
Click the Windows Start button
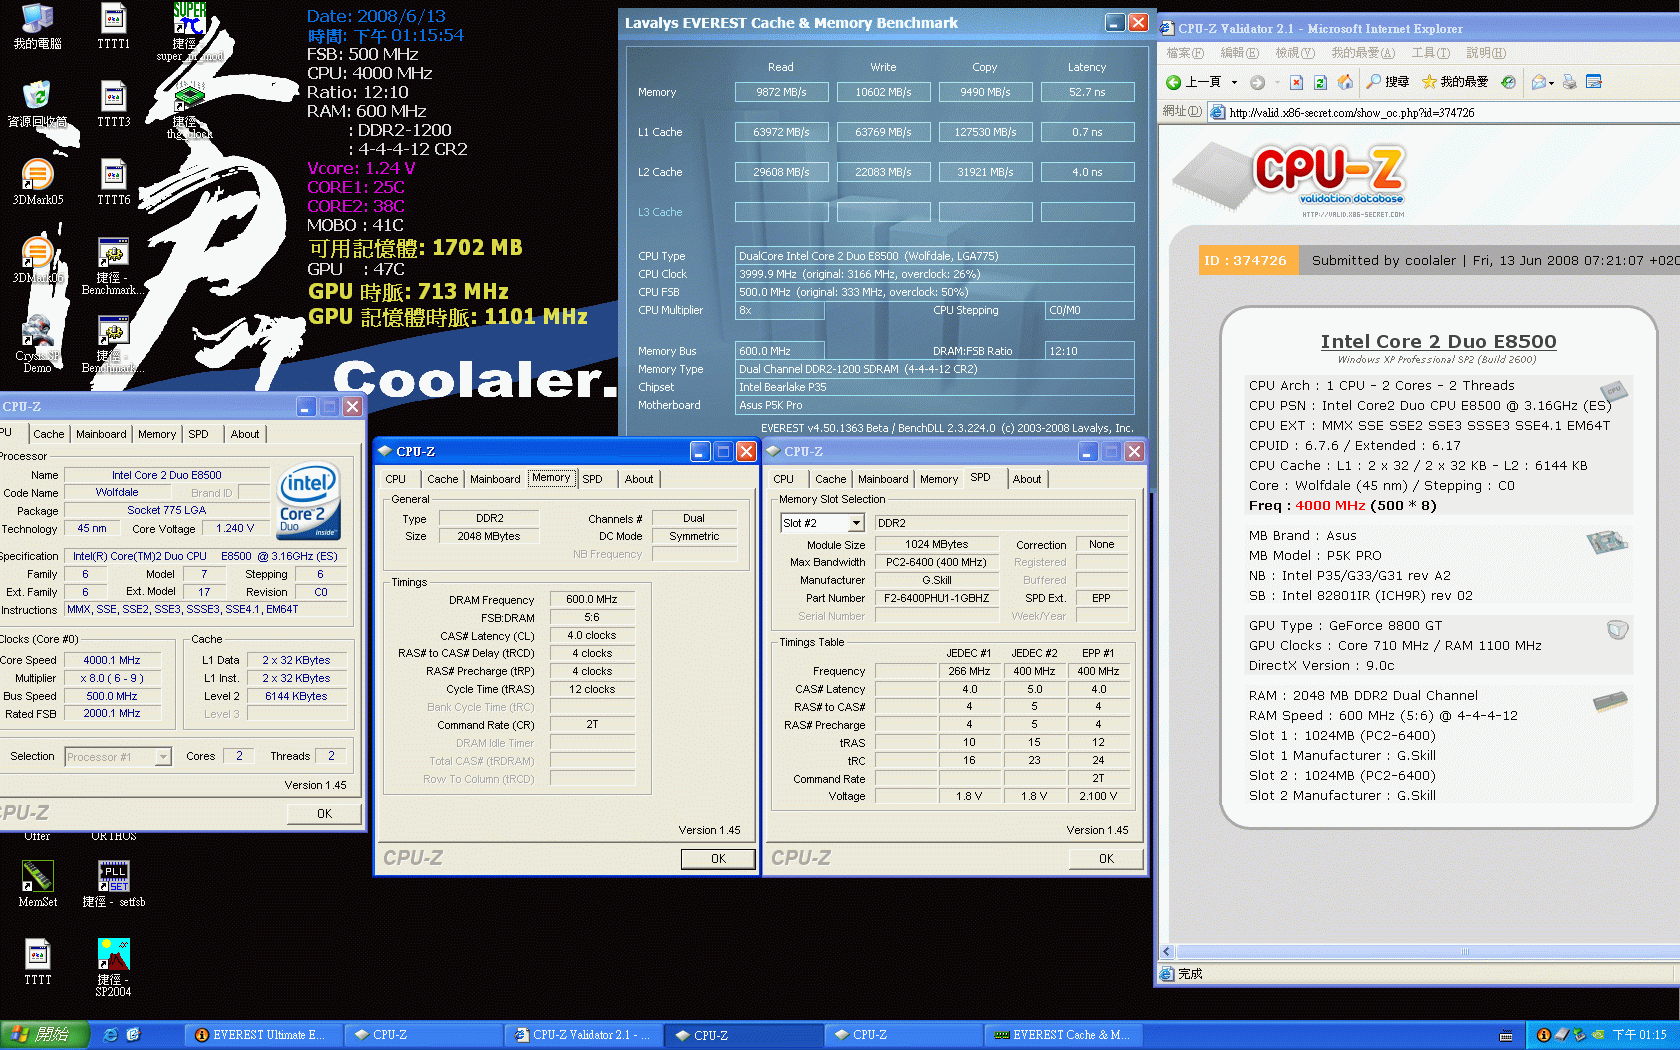click(45, 1035)
